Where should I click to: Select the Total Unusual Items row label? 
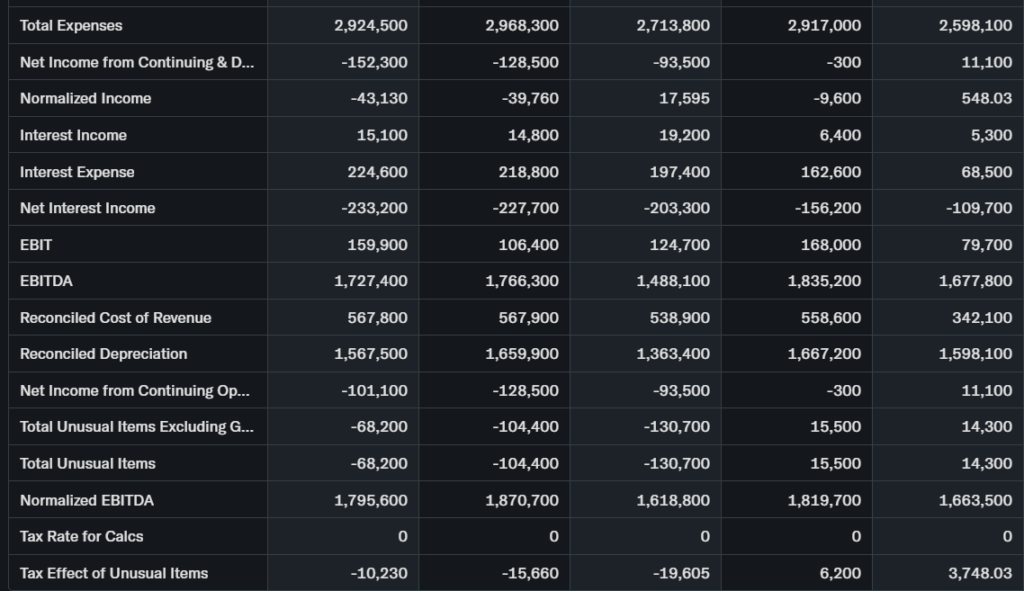tap(87, 463)
